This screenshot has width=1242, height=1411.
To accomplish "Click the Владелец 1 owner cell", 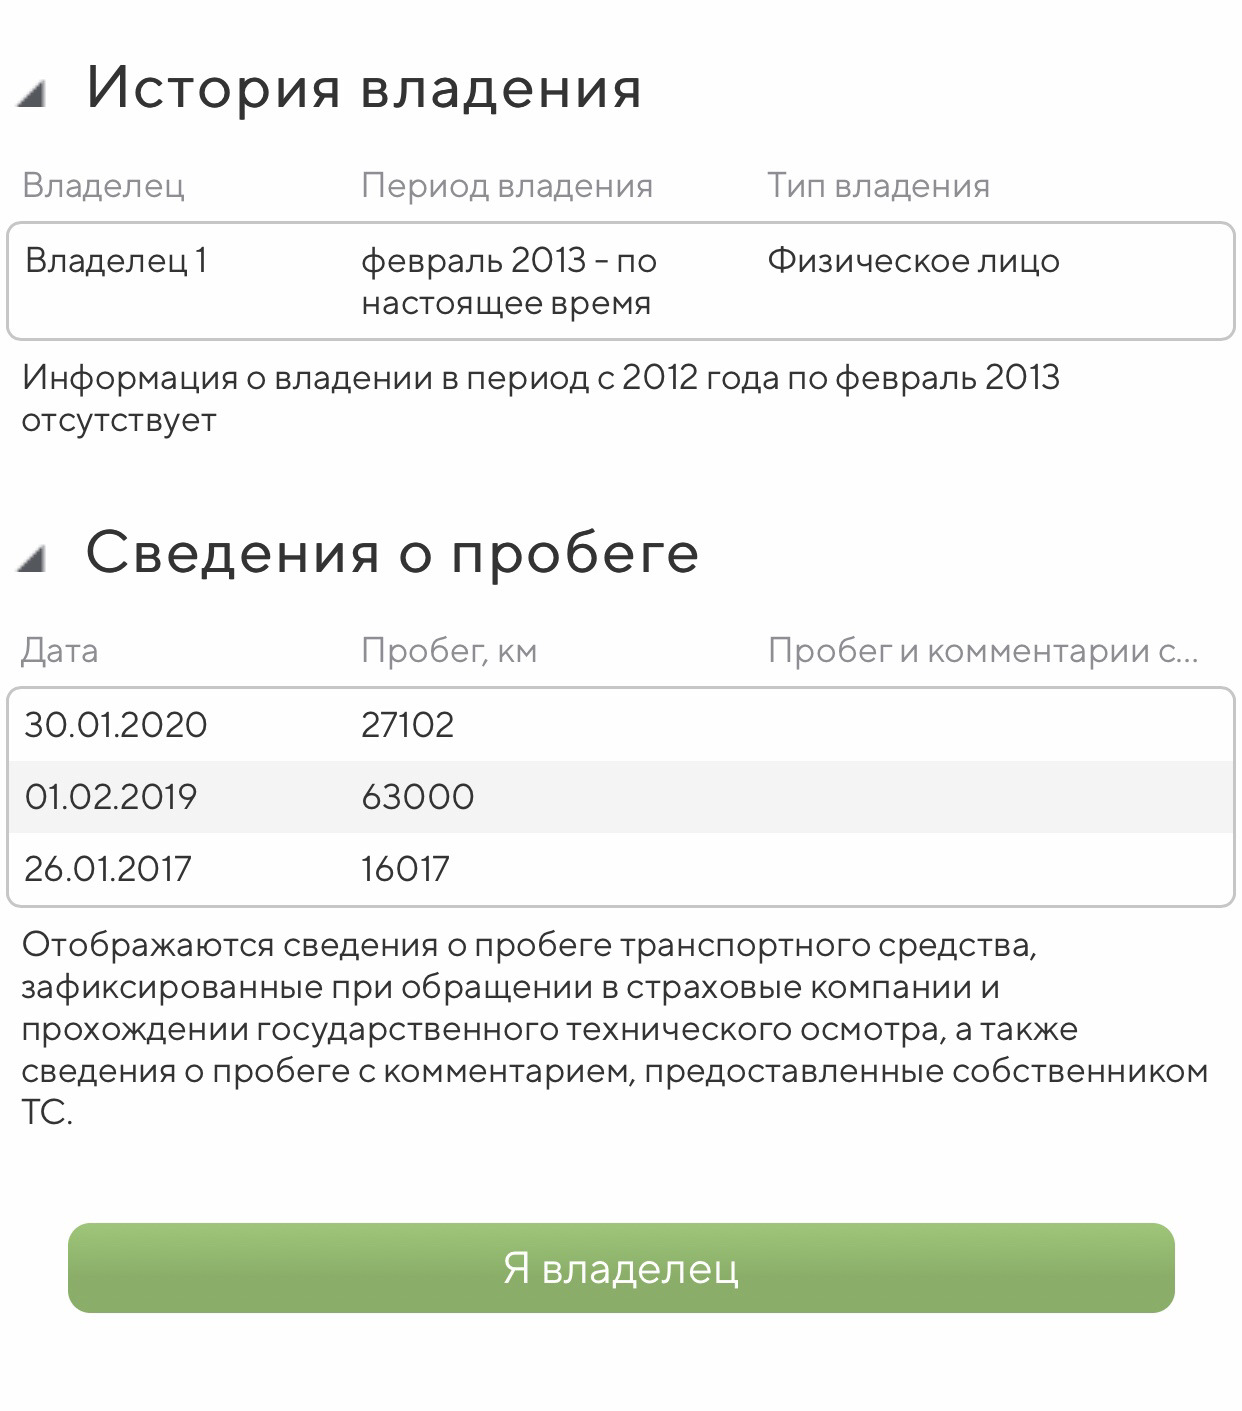I will pos(116,261).
